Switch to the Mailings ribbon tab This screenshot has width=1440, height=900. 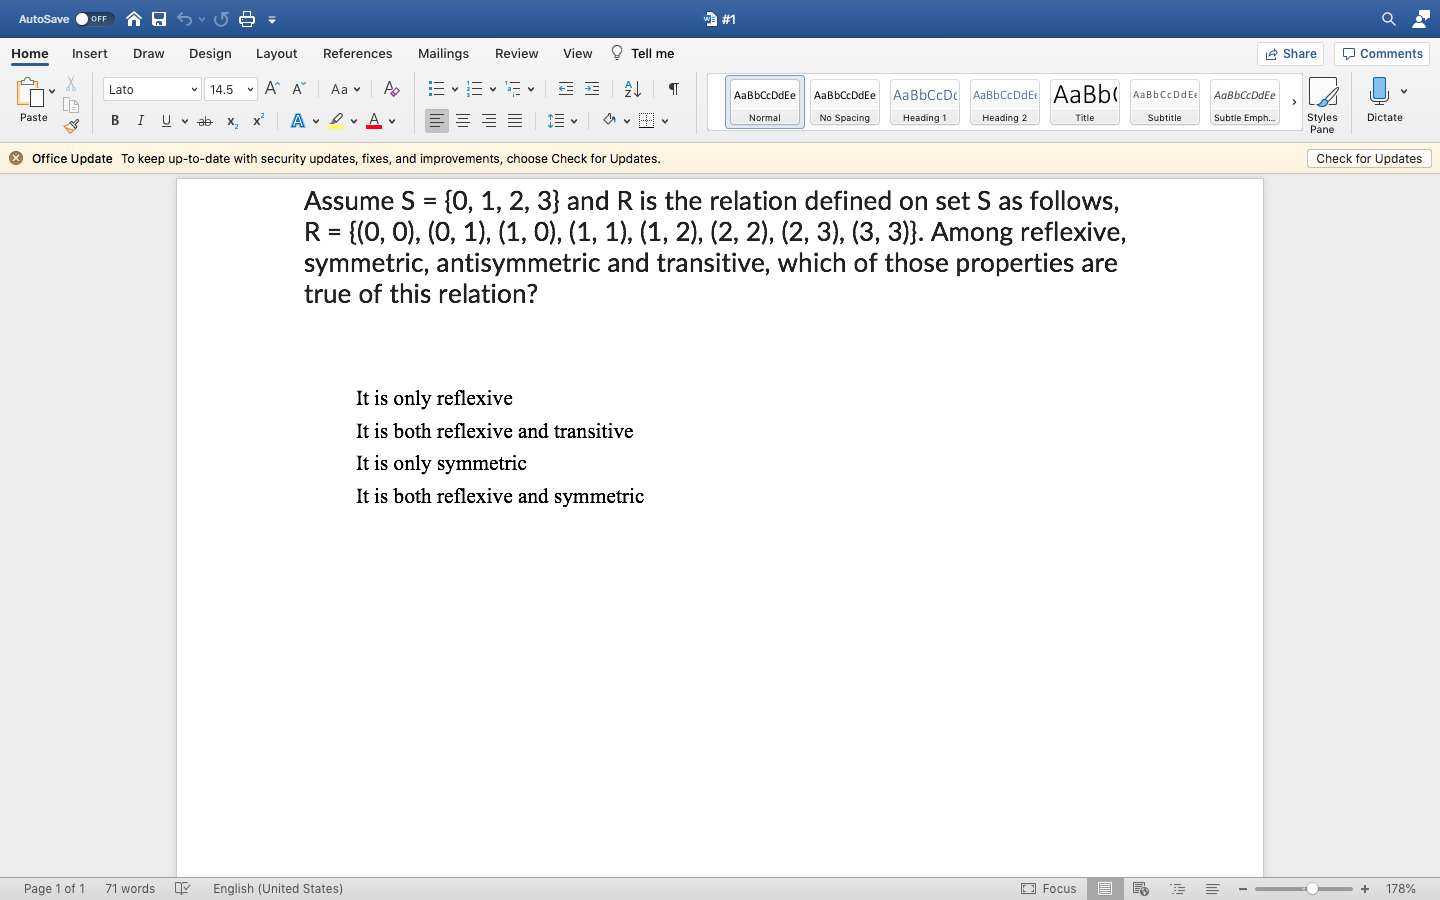click(x=443, y=53)
